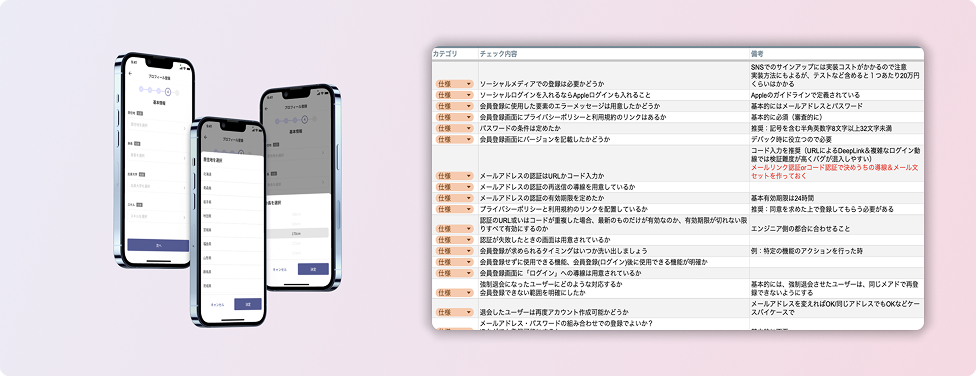The height and width of the screenshot is (376, 976).
Task: Open 仕様 dropdown for URLかコード入力か row
Action: (x=454, y=176)
